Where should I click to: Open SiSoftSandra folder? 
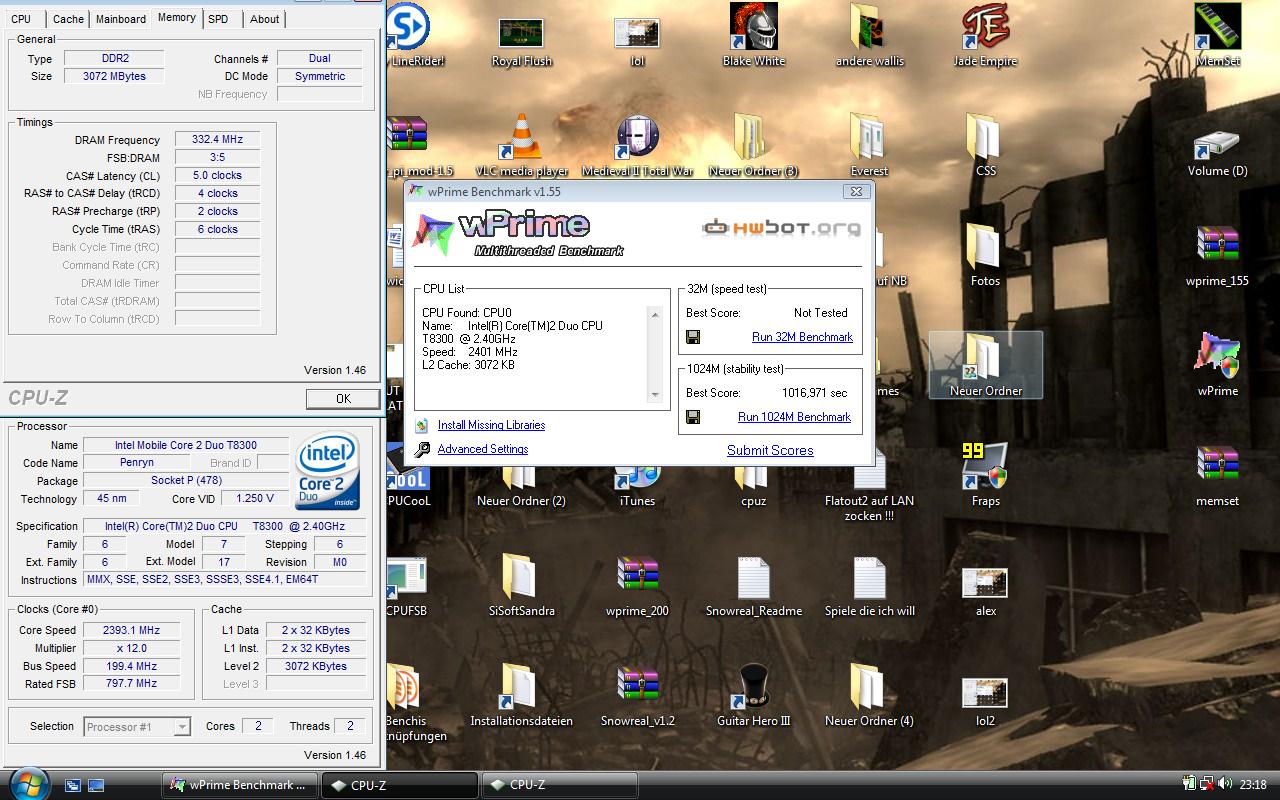tap(521, 586)
